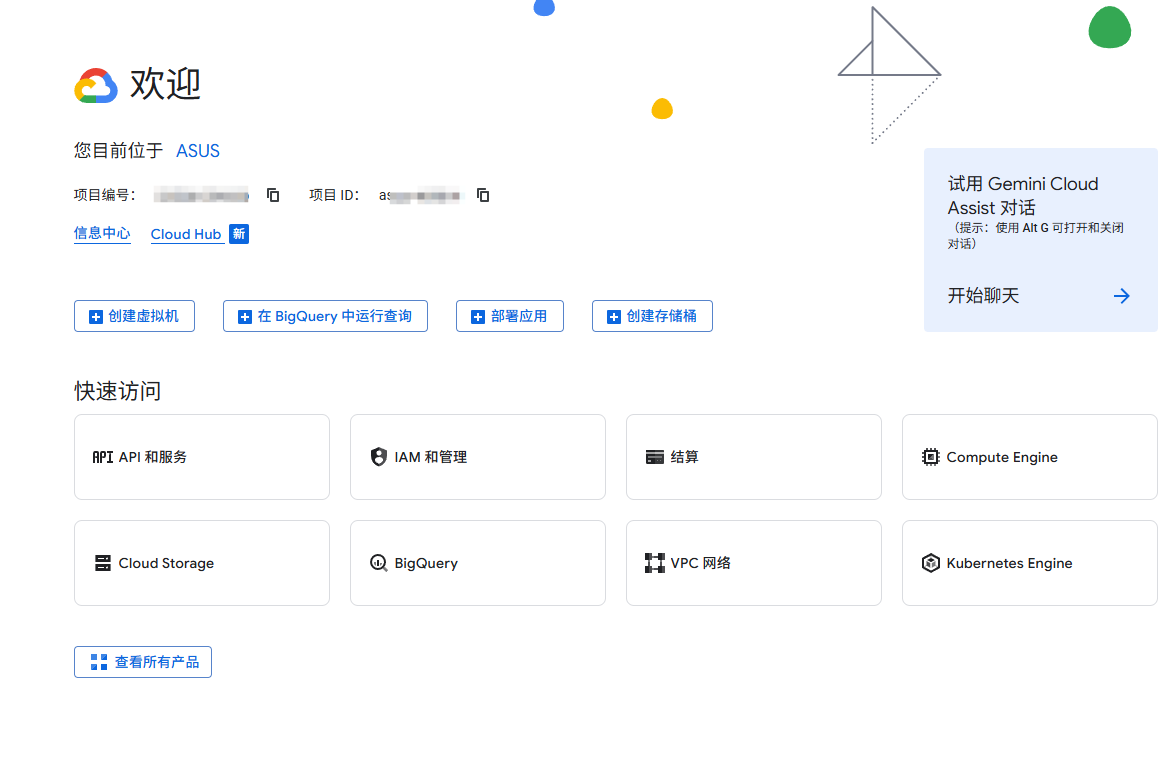Viewport: 1174px width, 764px height.
Task: Click the 新 badge beside Cloud Hub
Action: coord(239,234)
